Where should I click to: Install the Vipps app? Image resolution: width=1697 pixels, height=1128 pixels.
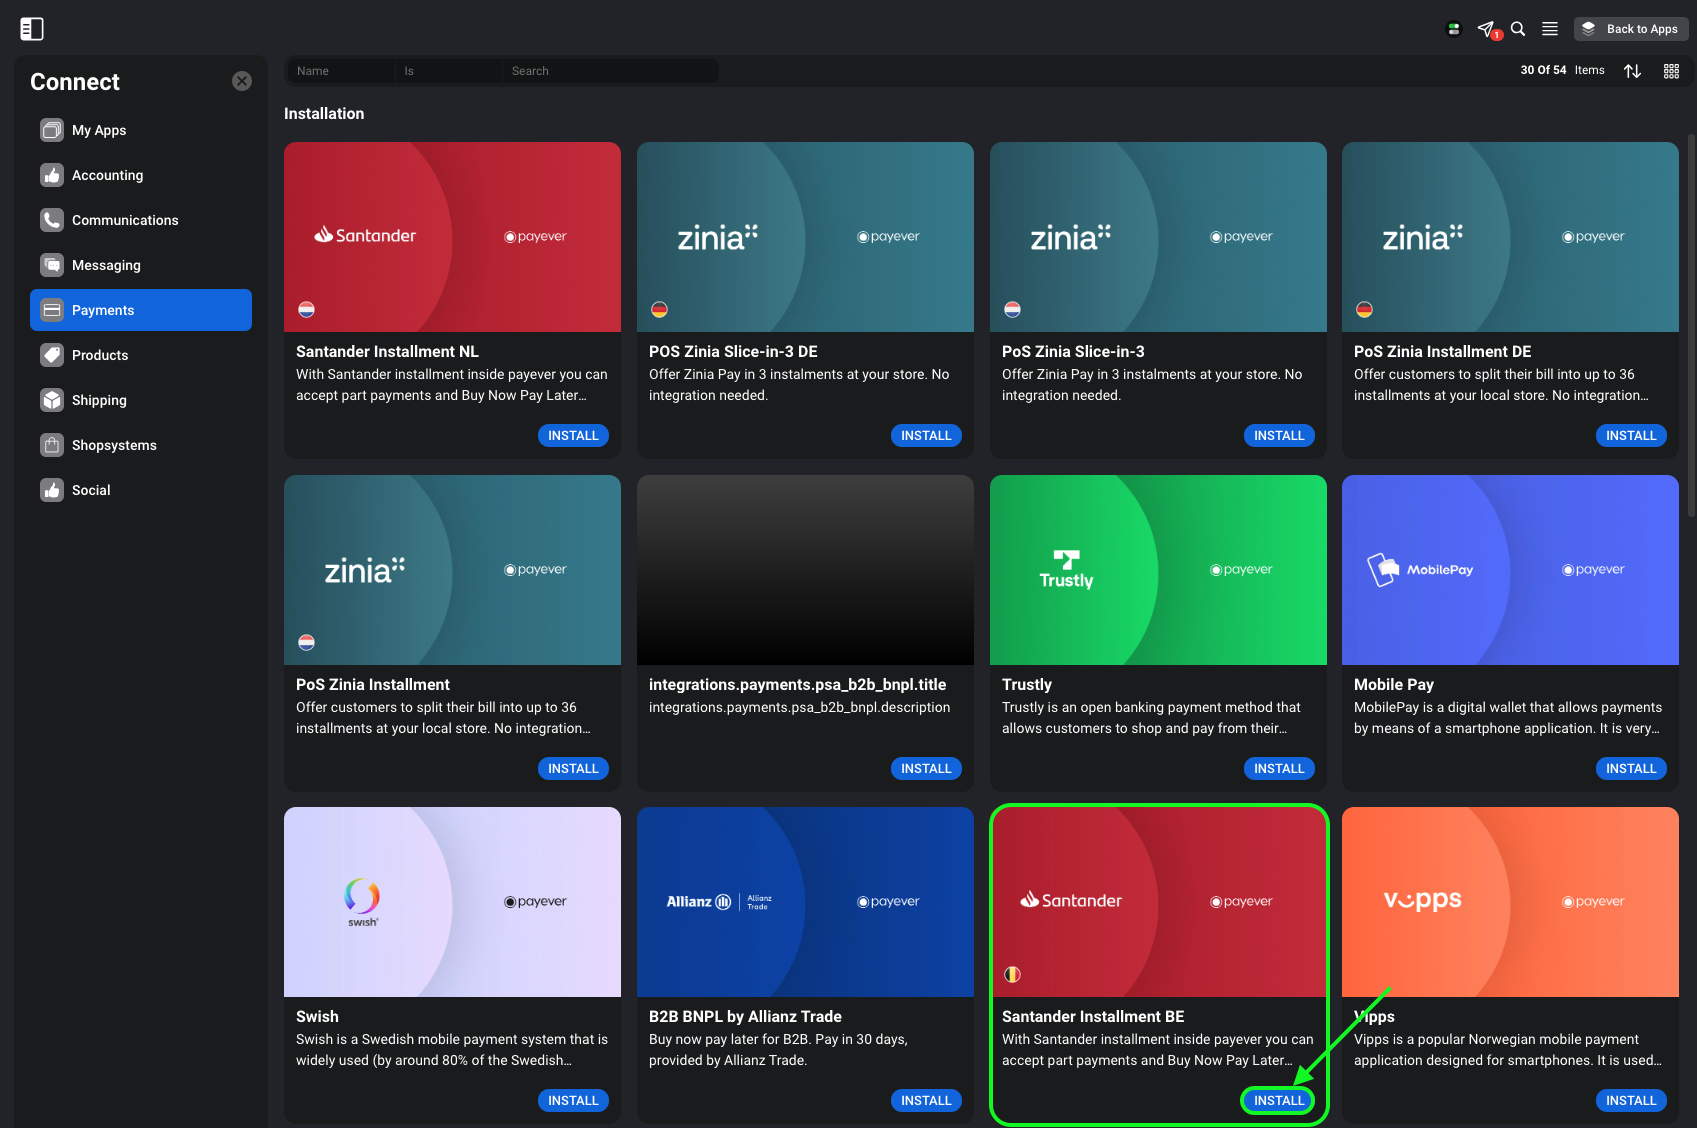coord(1631,1101)
